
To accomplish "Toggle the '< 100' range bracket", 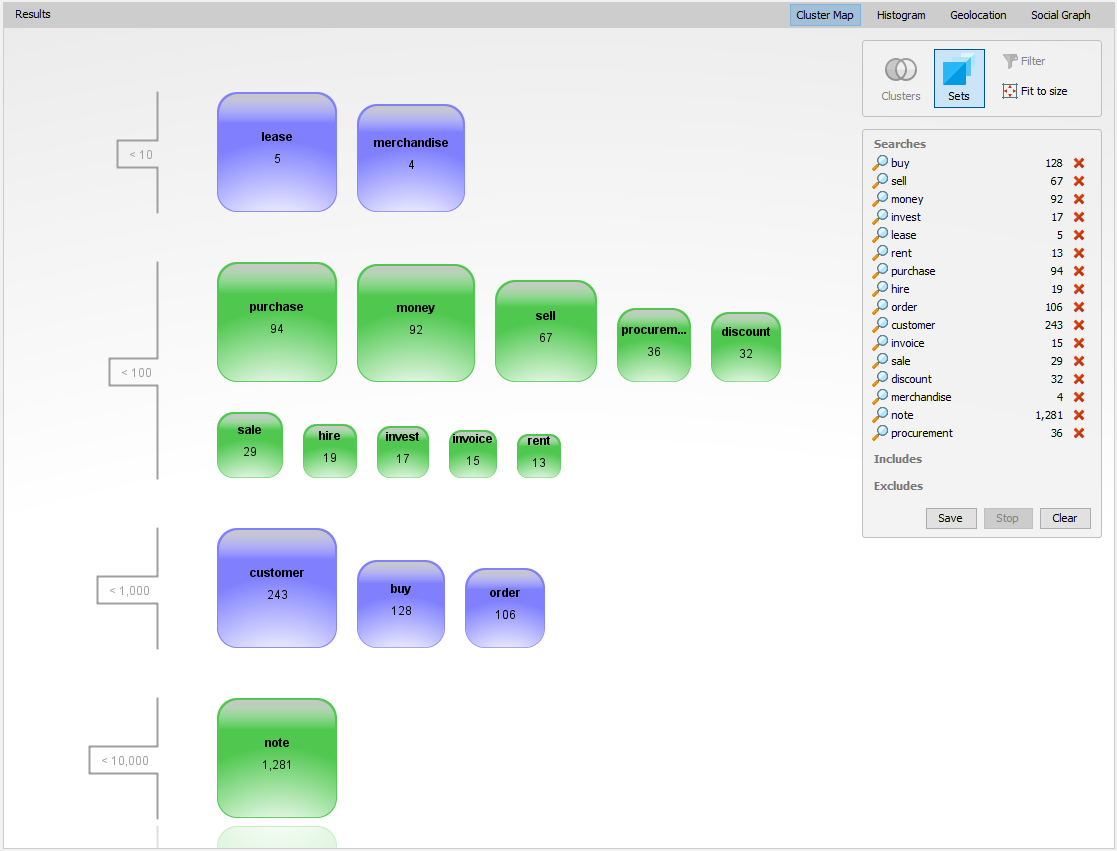I will [136, 373].
